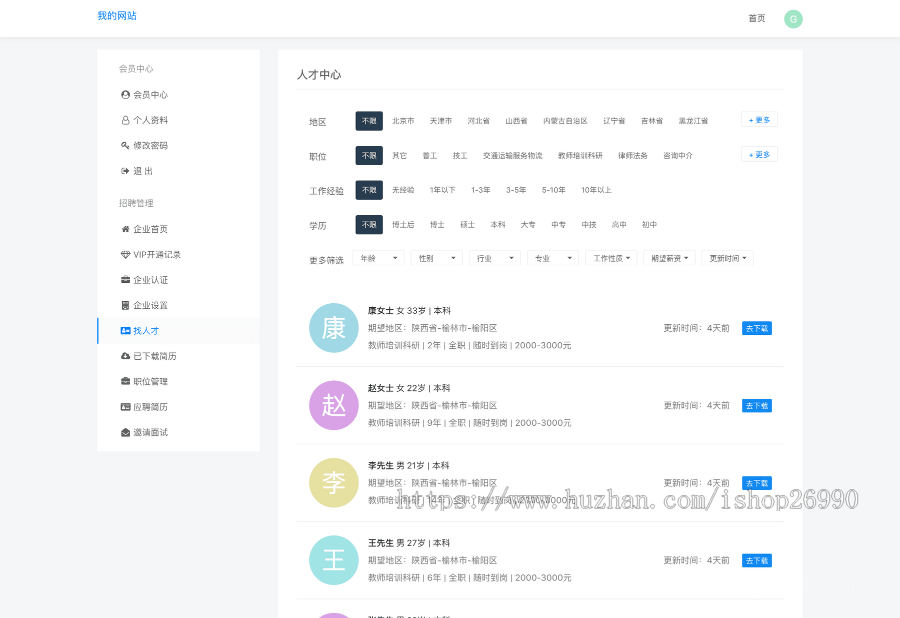The image size is (900, 618).
Task: Open 个人资料 menu item
Action: click(179, 120)
